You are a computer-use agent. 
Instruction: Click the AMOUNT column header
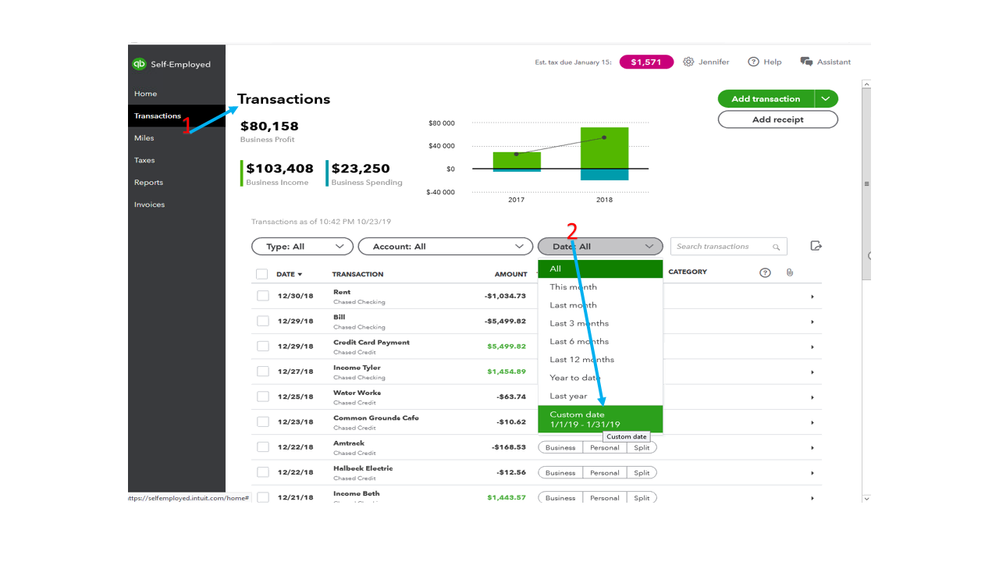click(511, 275)
